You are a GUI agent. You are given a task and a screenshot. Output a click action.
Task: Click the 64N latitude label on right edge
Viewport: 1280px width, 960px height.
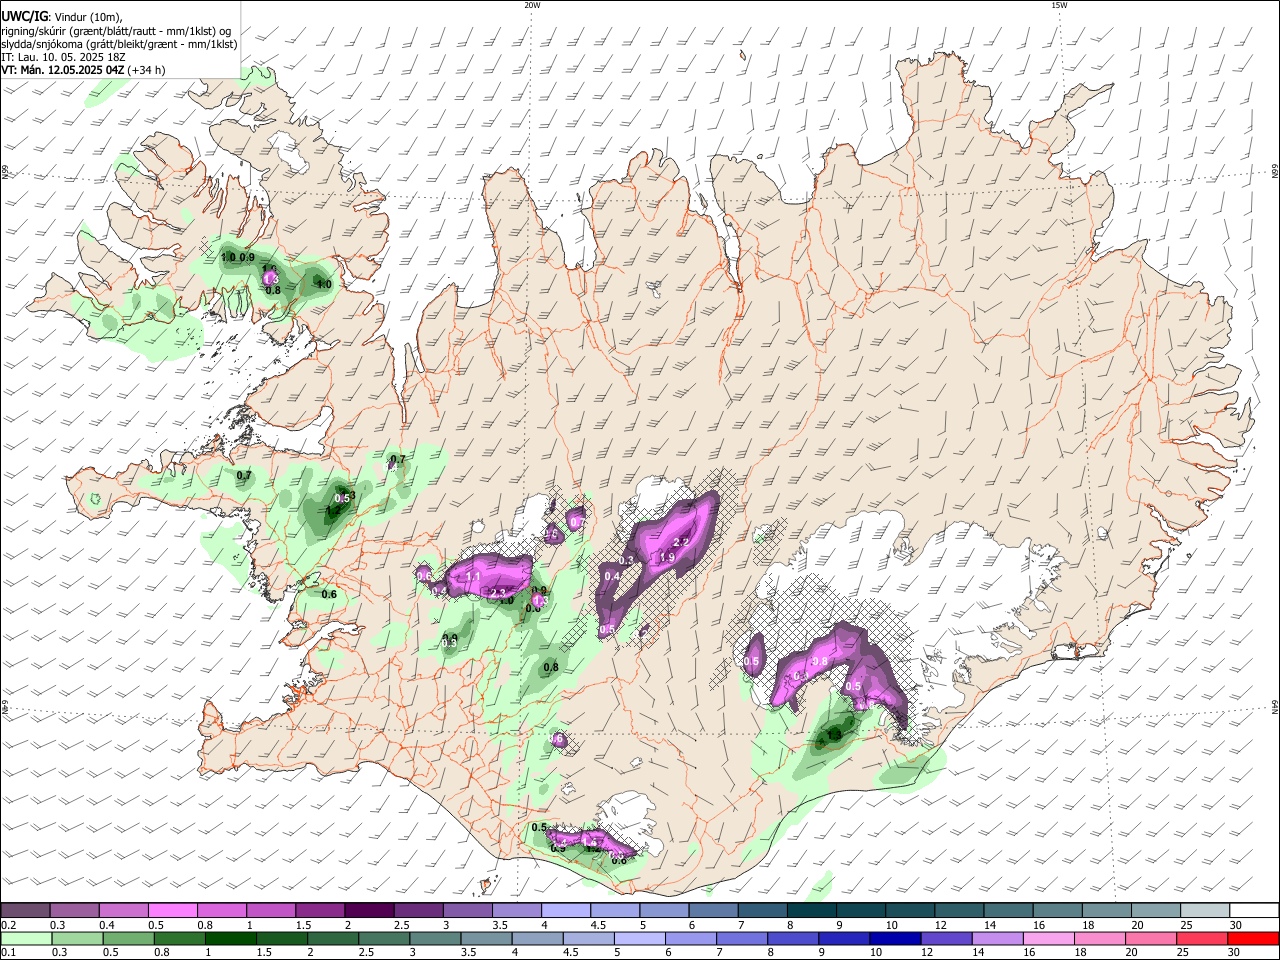click(x=1275, y=706)
